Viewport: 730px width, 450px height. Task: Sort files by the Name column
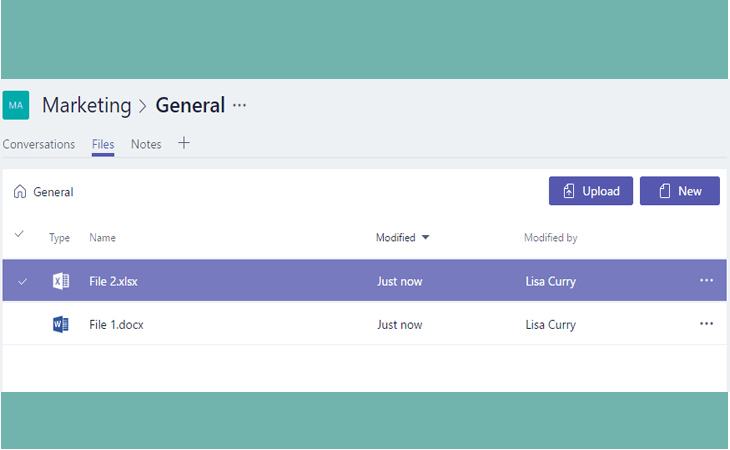[x=102, y=238]
